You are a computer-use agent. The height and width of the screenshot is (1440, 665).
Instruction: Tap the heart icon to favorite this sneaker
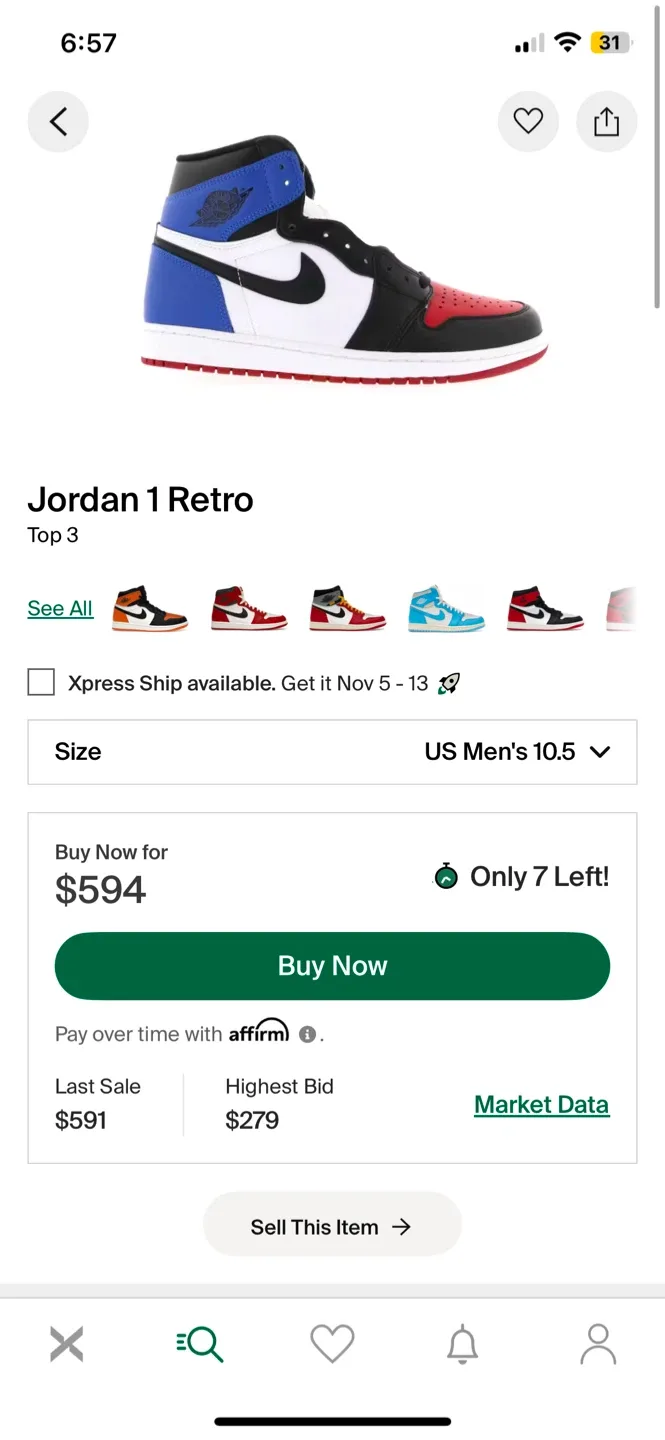click(x=528, y=121)
